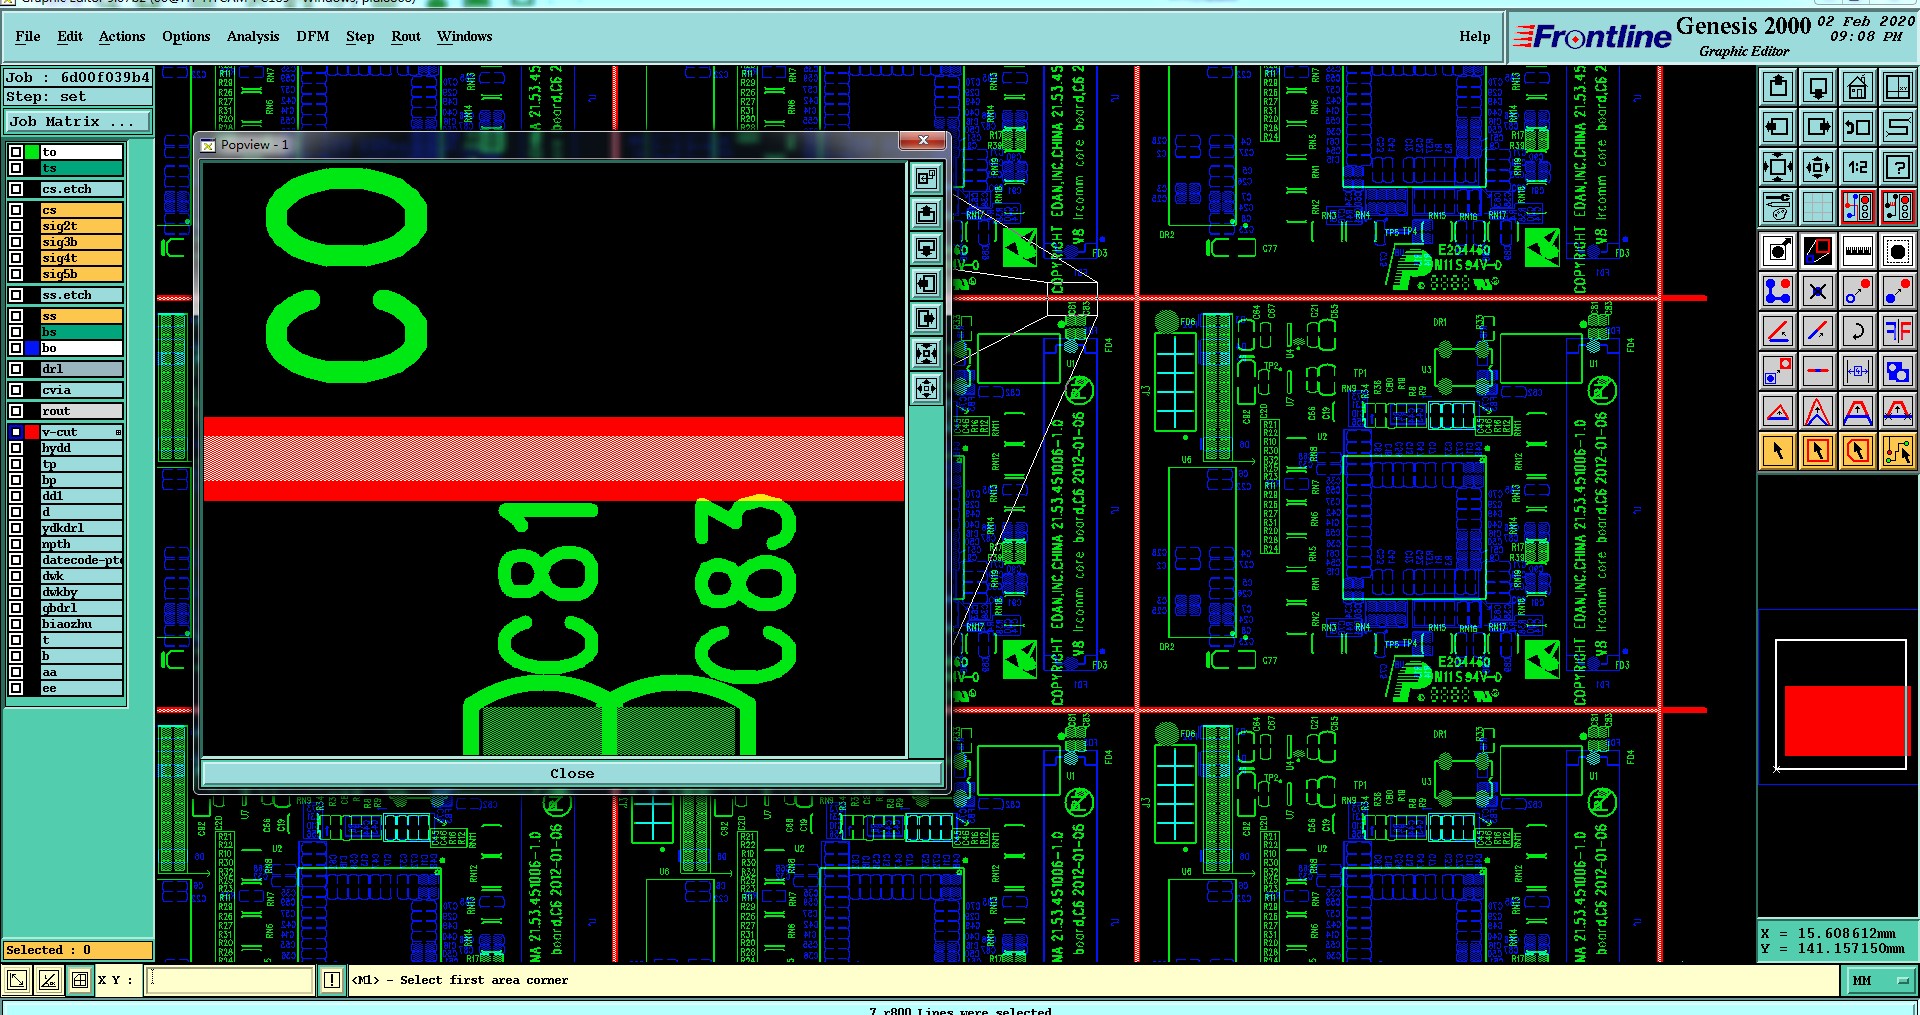Toggle visibility checkbox for layer ss
This screenshot has height=1015, width=1920.
[x=16, y=316]
